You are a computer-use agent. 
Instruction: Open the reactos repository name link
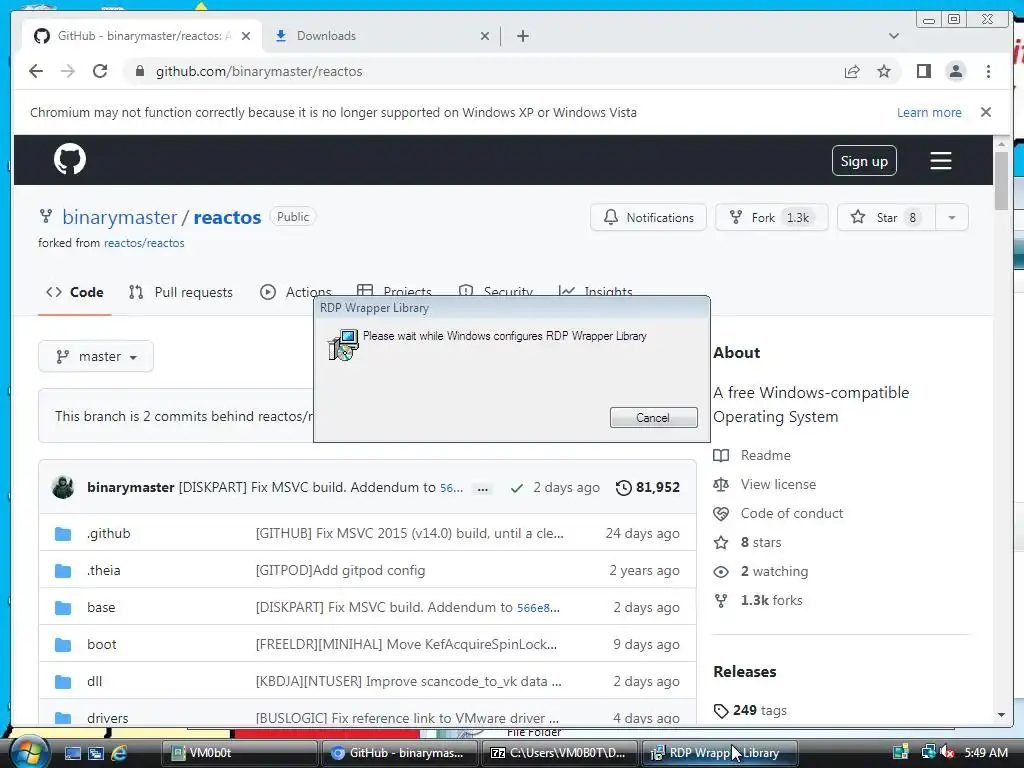(227, 217)
